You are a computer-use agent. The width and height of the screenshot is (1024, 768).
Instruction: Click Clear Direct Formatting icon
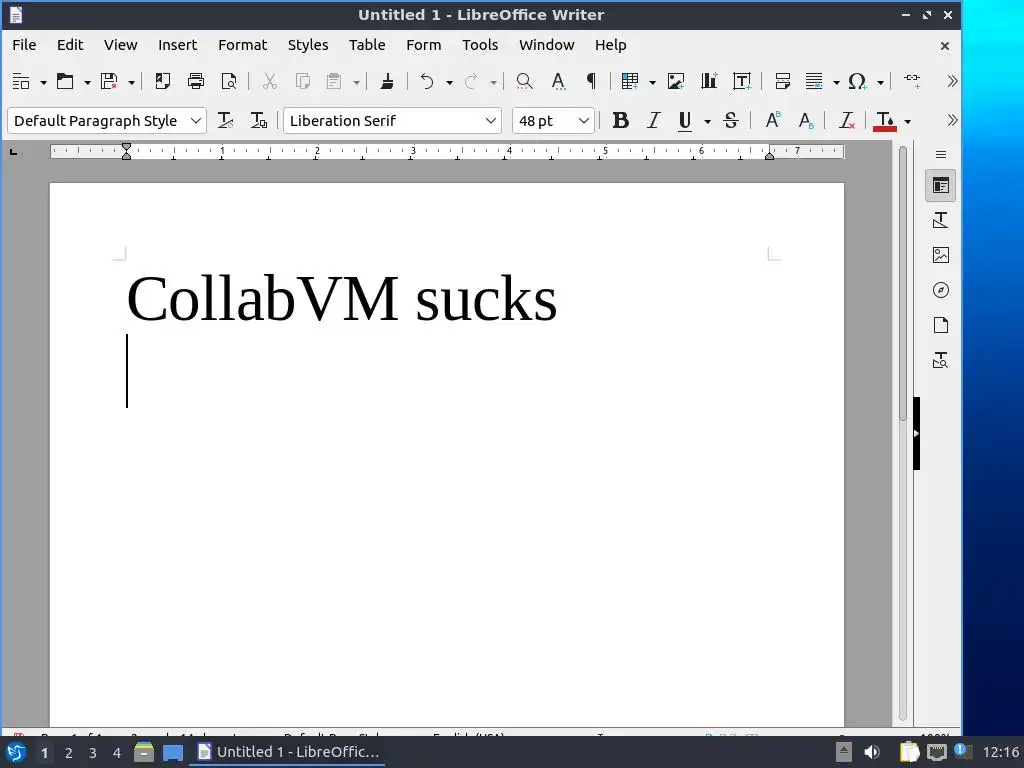tap(847, 120)
